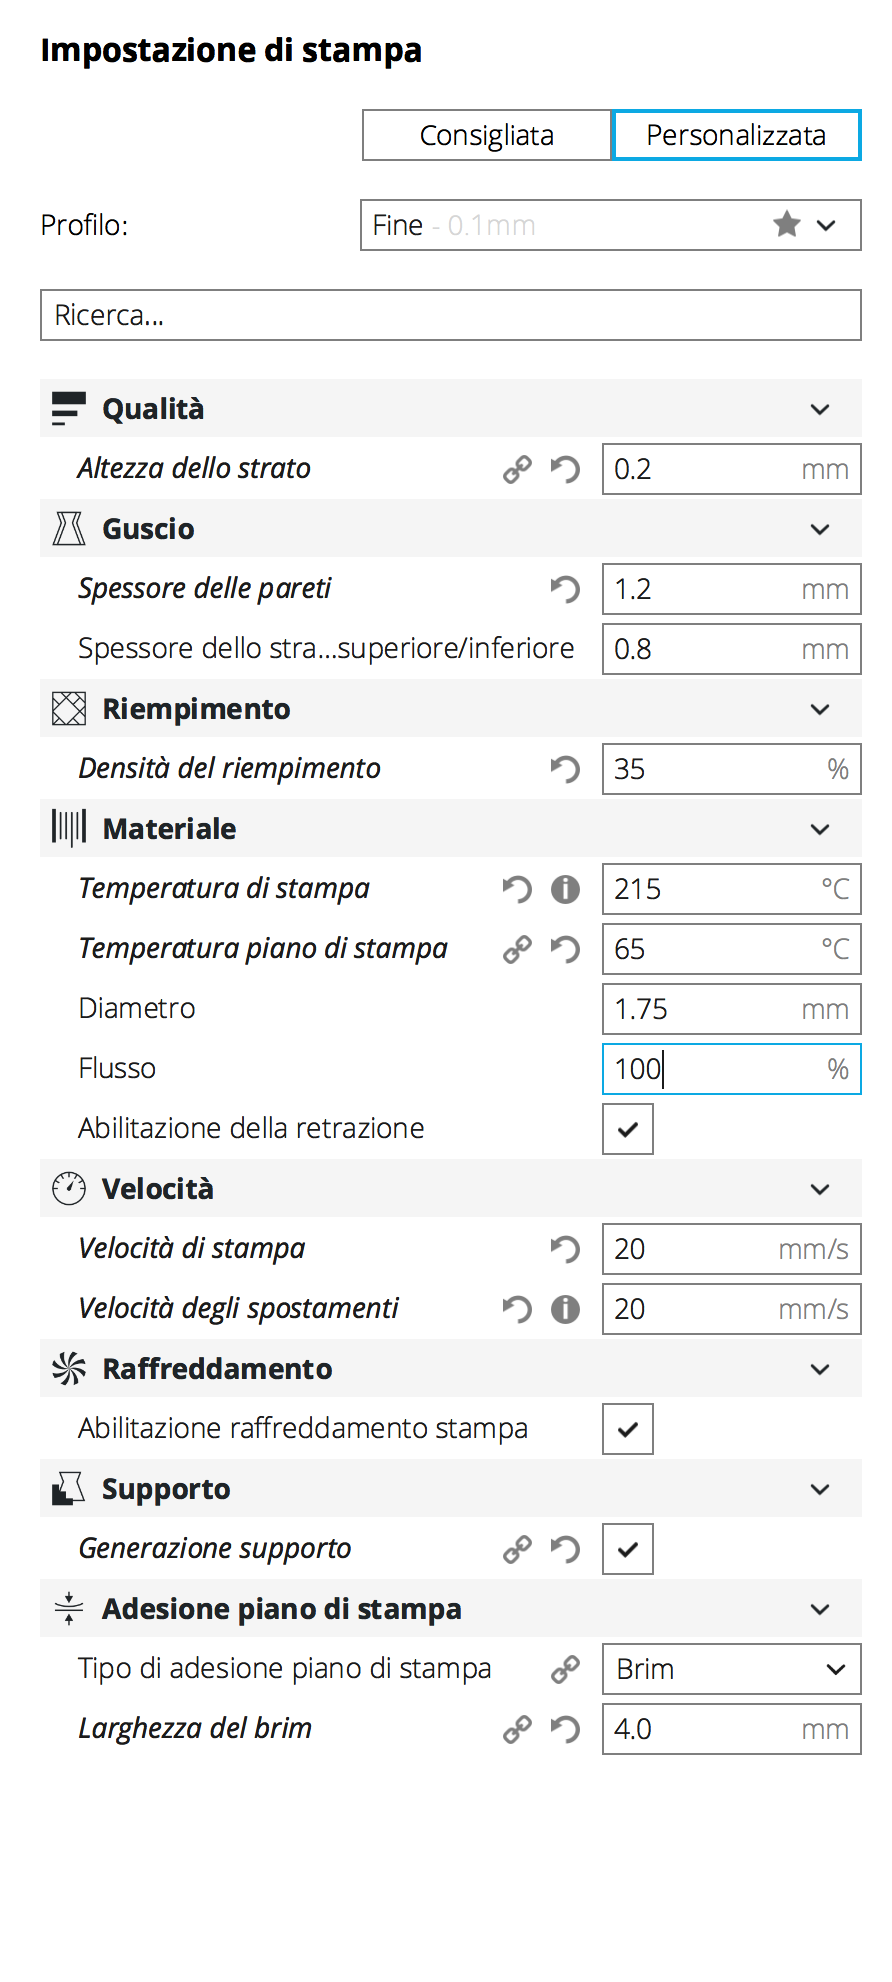Screen dimensions: 892x1982
Task: Reset Spessore delle pareti value
Action: tap(565, 589)
